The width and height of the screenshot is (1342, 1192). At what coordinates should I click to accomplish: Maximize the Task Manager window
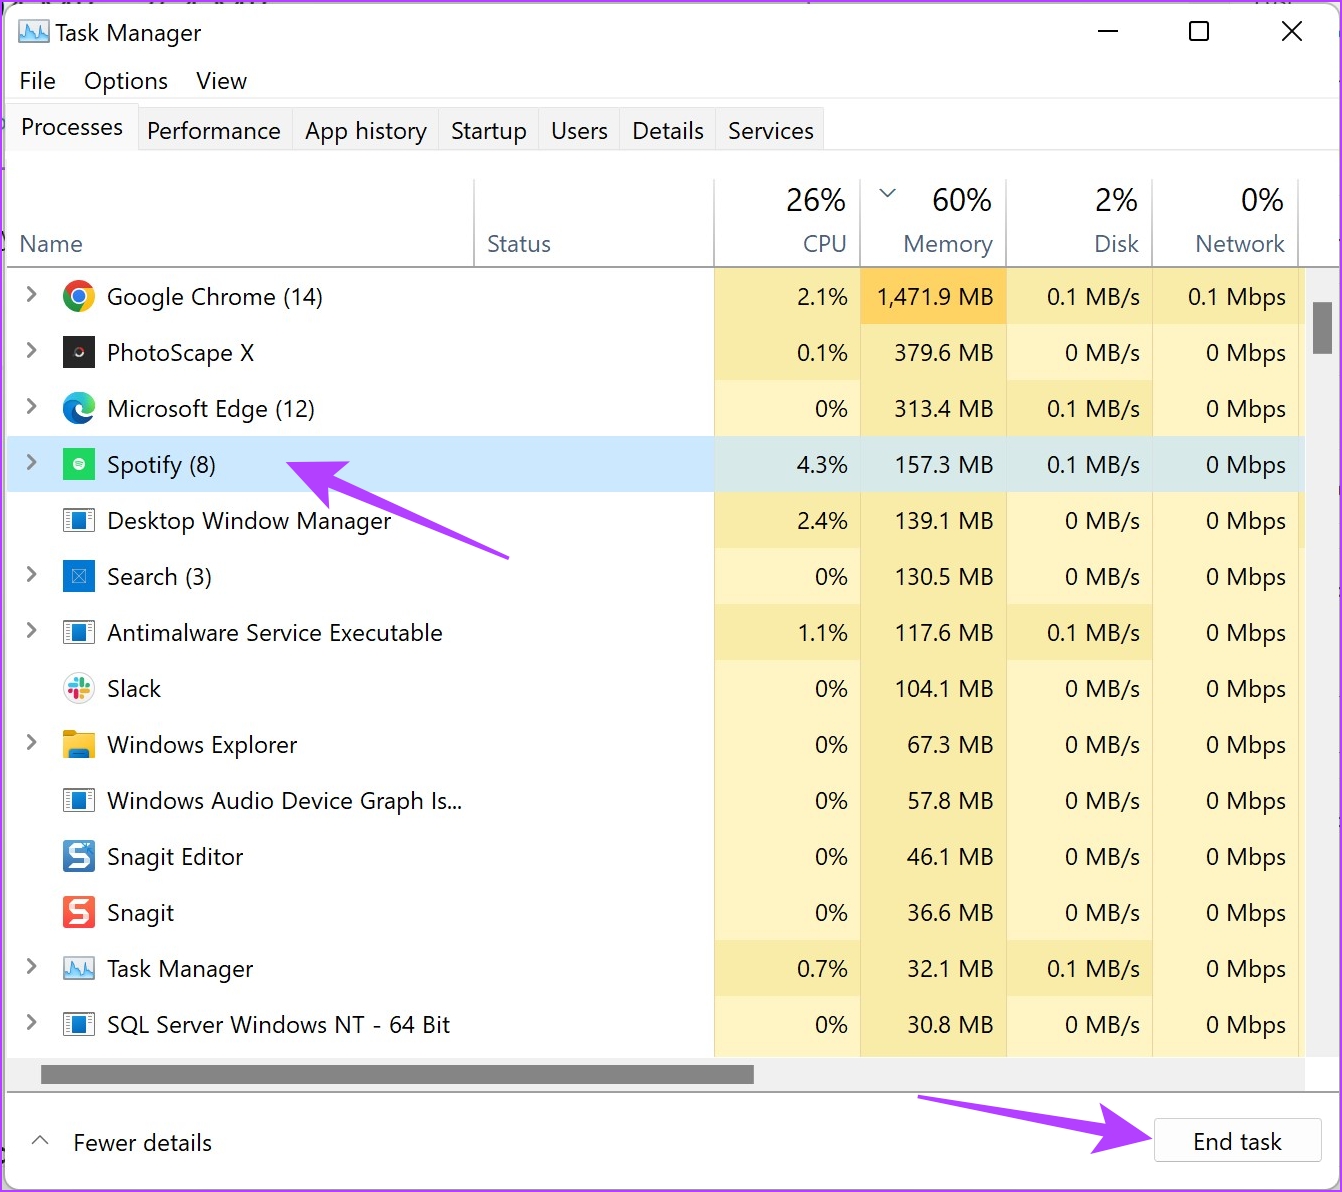pos(1199,32)
